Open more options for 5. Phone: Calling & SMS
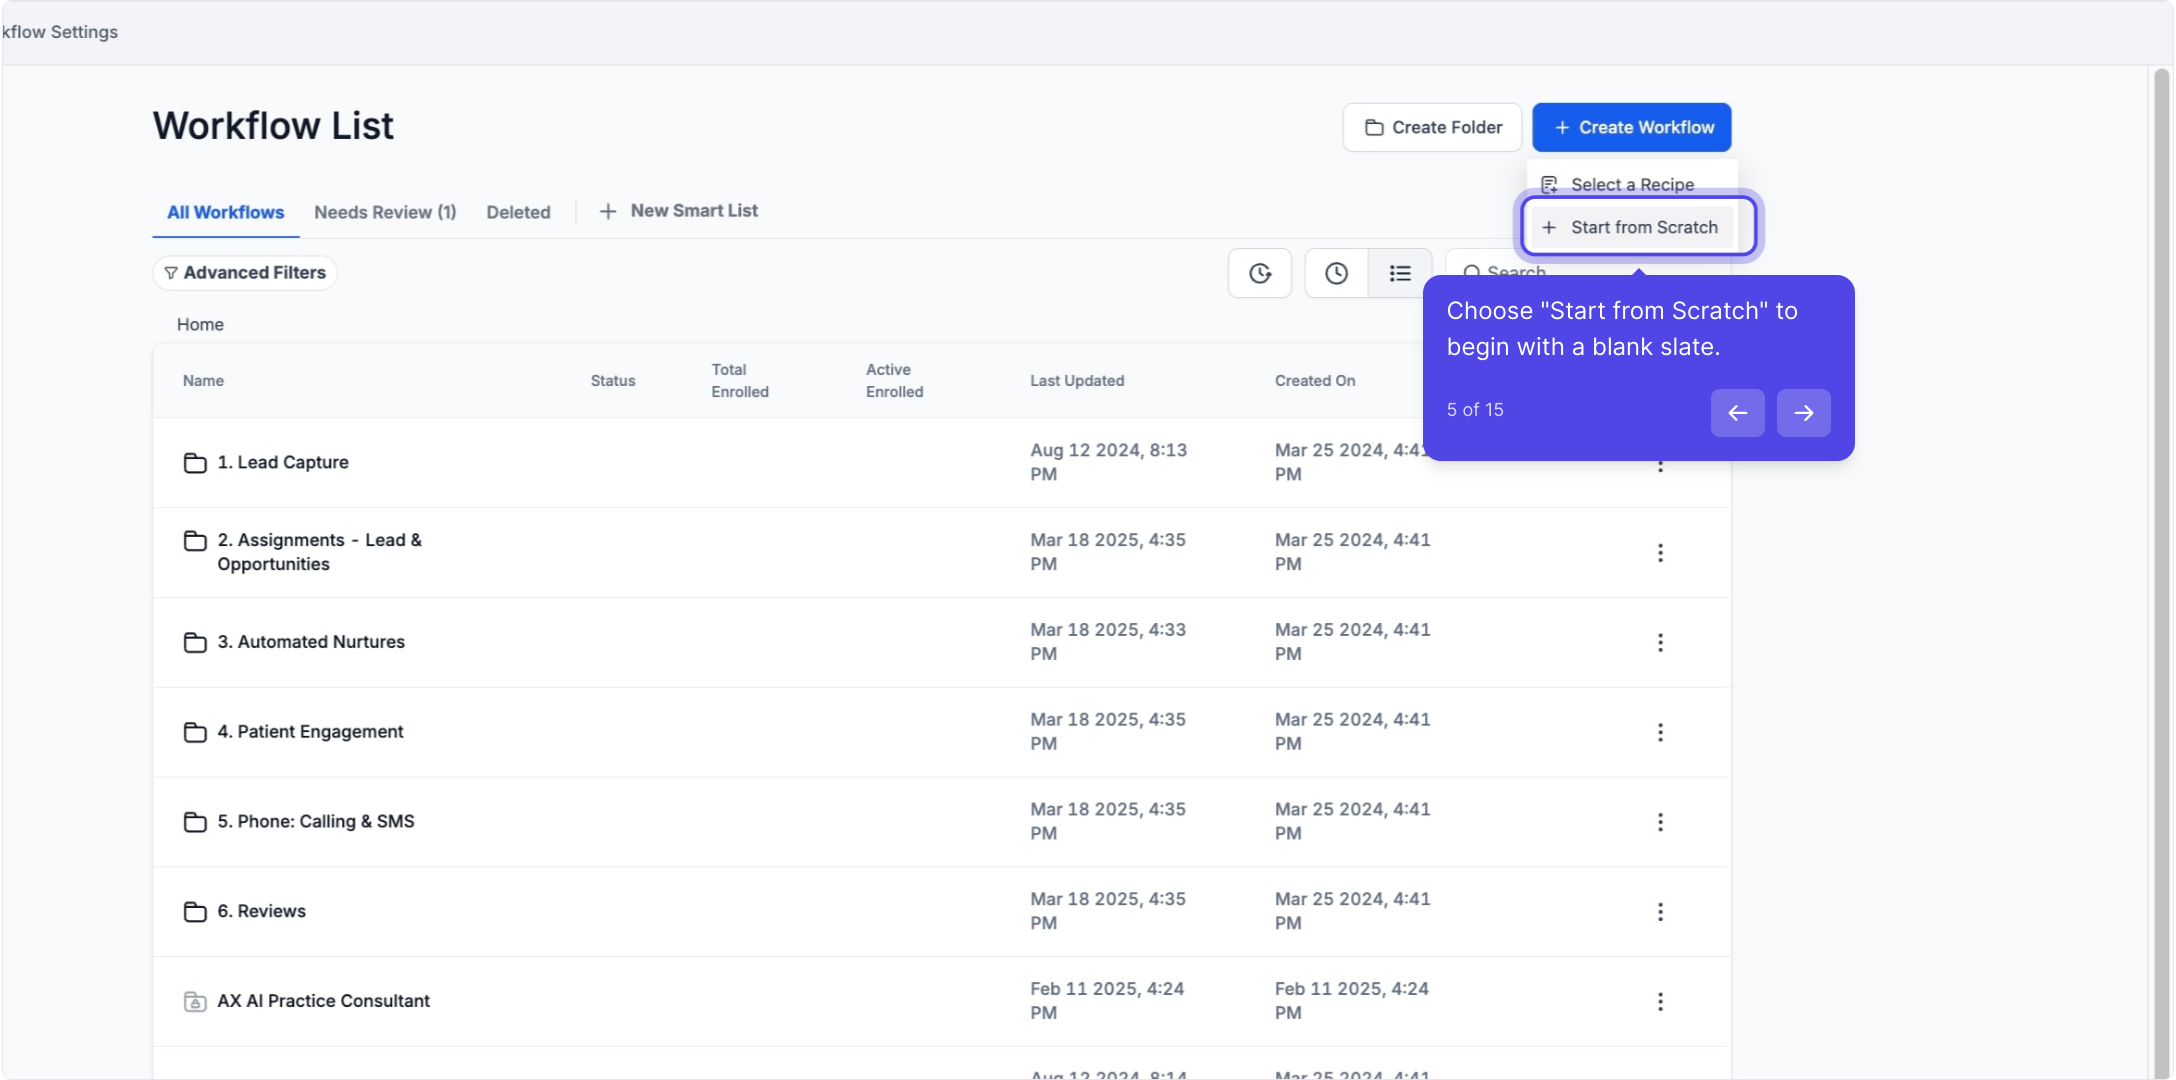The image size is (2176, 1080). pos(1660,822)
